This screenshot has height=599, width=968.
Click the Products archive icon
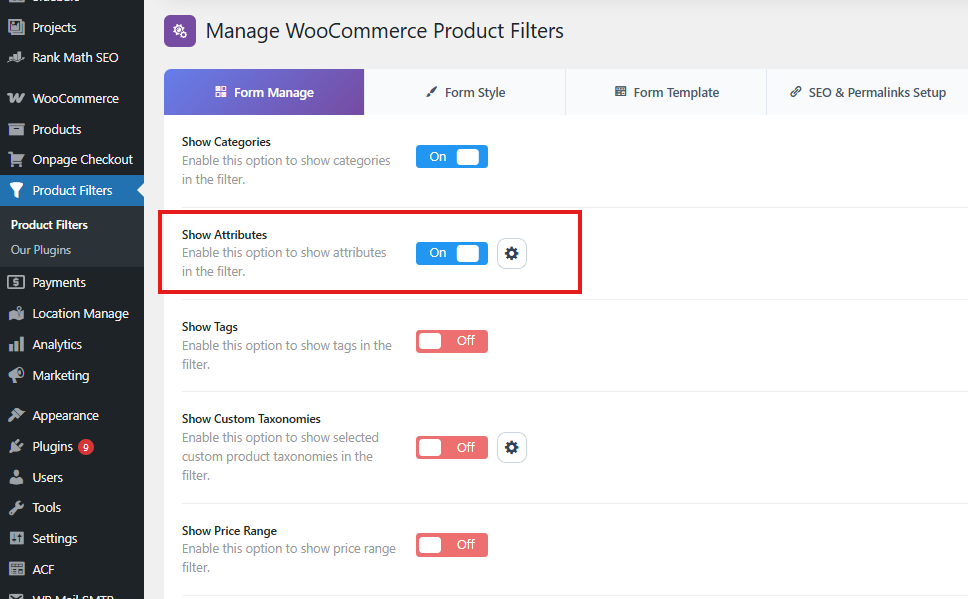tap(17, 129)
